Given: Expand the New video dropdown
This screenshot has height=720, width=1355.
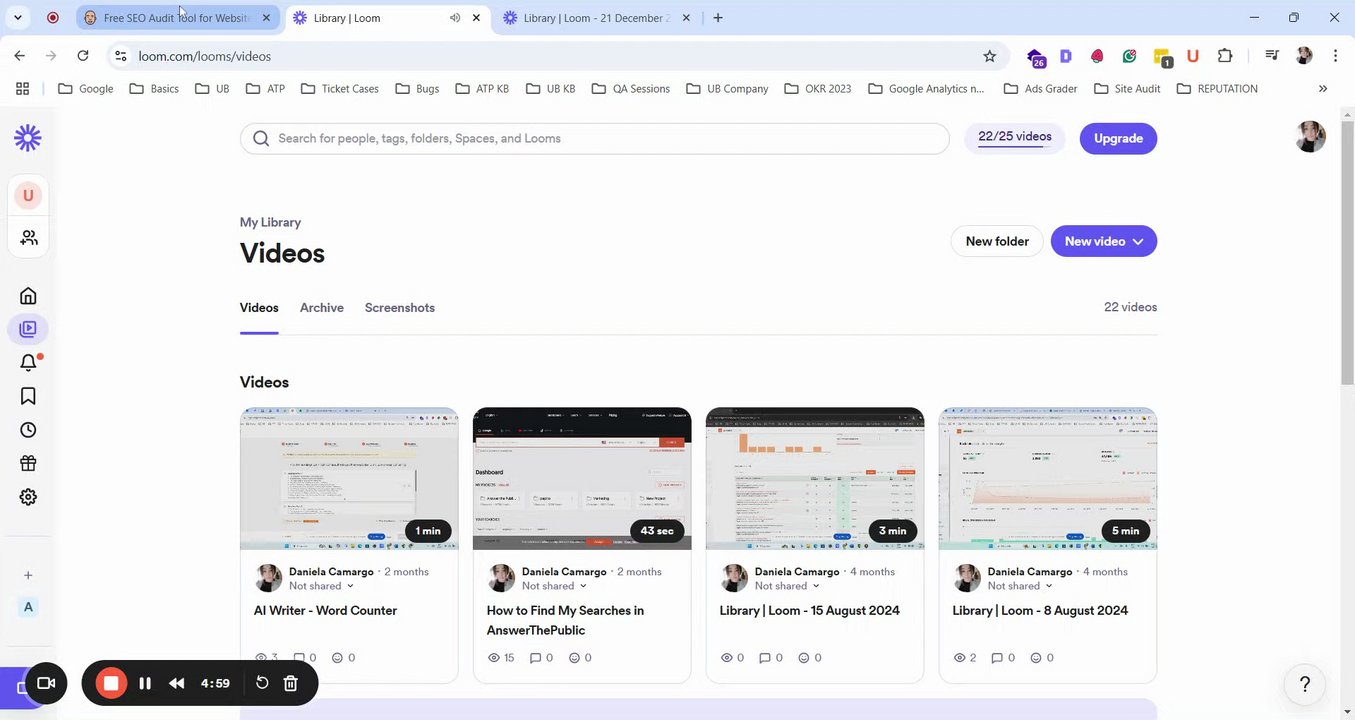Looking at the screenshot, I should tap(1137, 241).
